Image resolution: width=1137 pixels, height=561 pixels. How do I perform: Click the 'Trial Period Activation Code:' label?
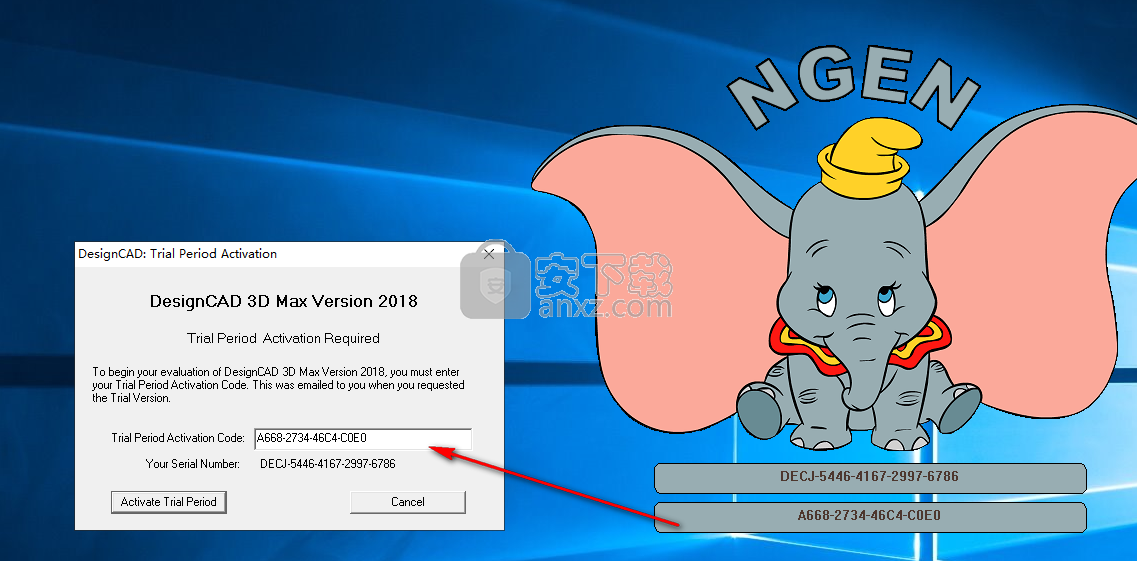tap(178, 439)
